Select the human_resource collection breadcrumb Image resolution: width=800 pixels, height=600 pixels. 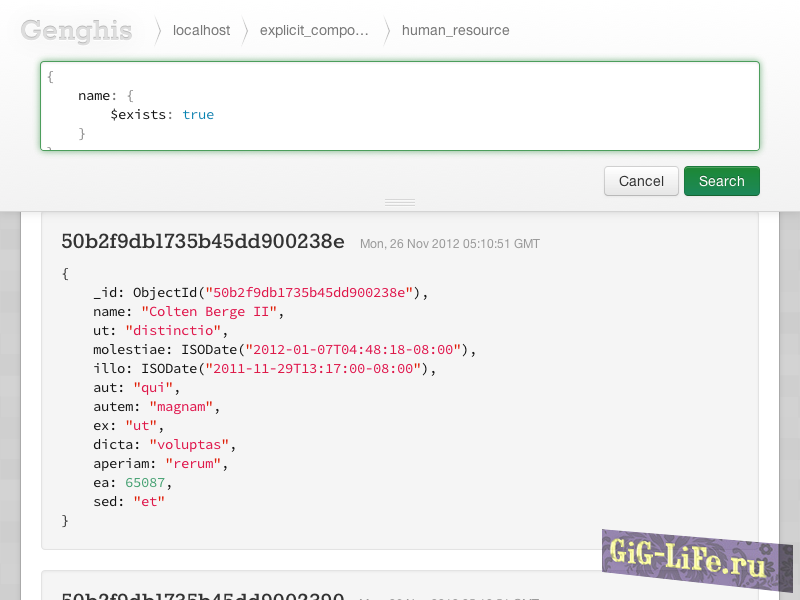tap(455, 30)
